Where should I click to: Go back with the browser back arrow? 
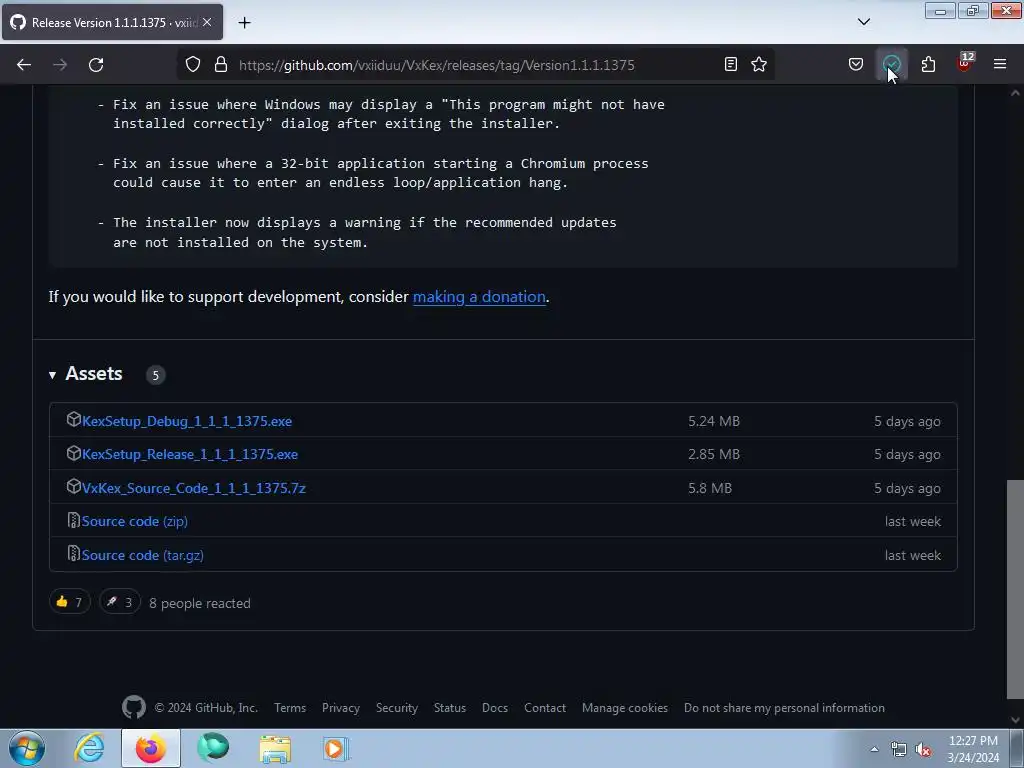coord(24,65)
